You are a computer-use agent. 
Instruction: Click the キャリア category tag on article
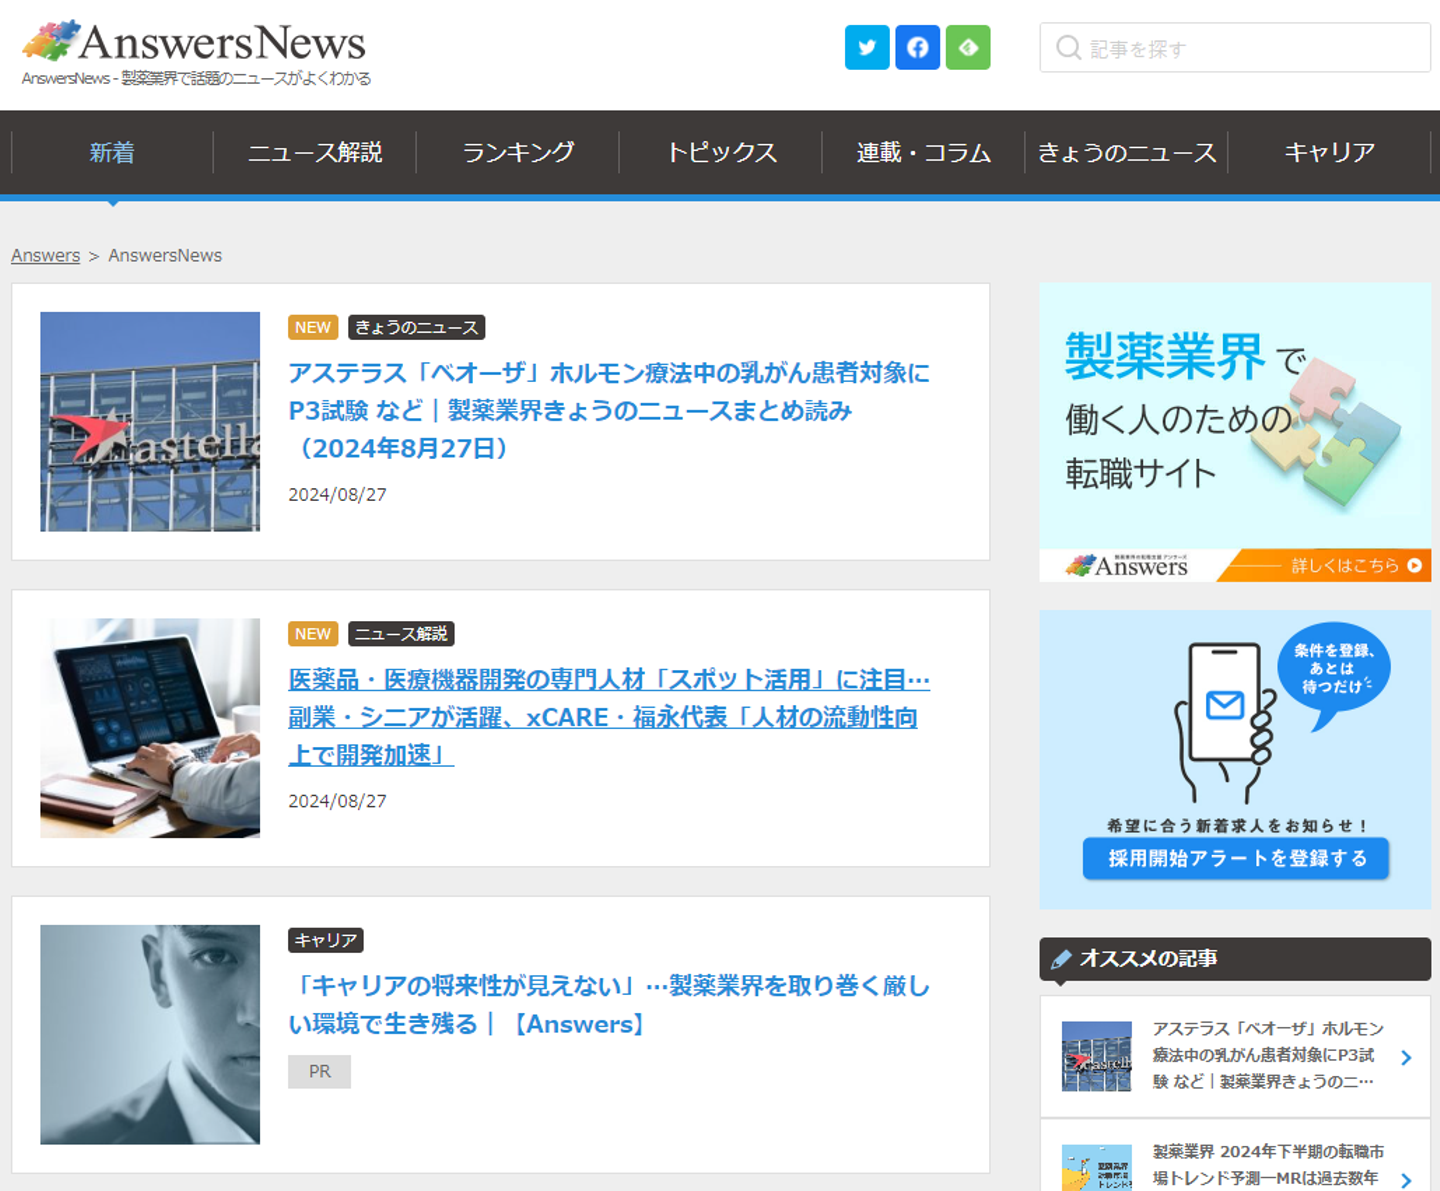coord(326,940)
